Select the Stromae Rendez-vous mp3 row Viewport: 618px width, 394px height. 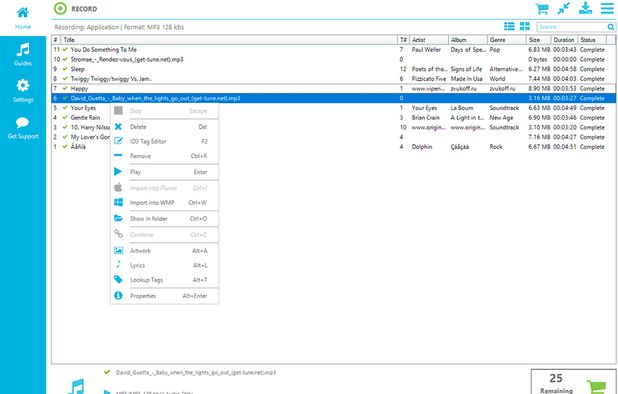[333, 59]
